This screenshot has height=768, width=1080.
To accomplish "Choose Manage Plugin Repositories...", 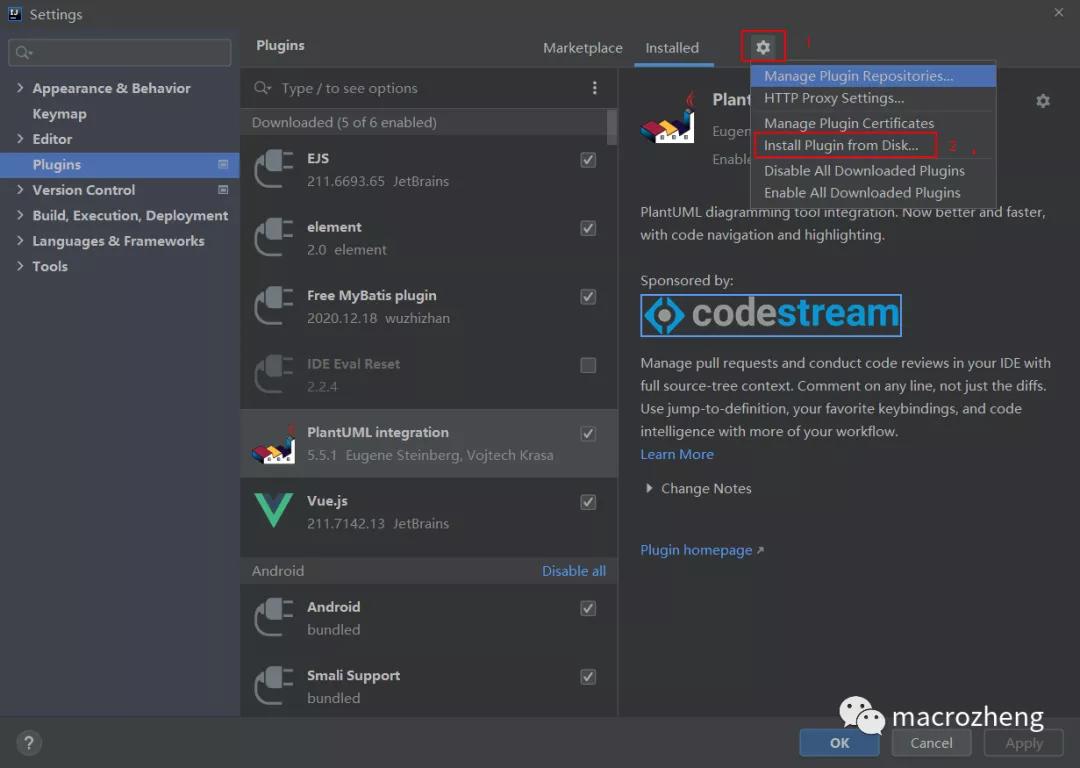I will (873, 76).
